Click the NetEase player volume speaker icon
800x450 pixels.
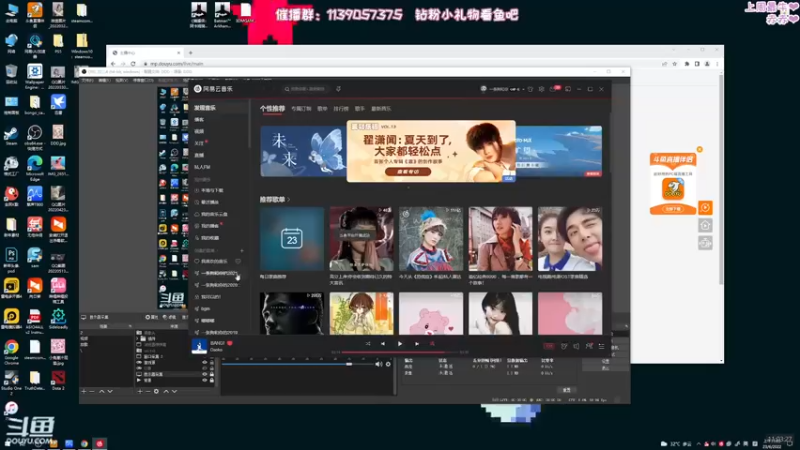pyautogui.click(x=576, y=346)
